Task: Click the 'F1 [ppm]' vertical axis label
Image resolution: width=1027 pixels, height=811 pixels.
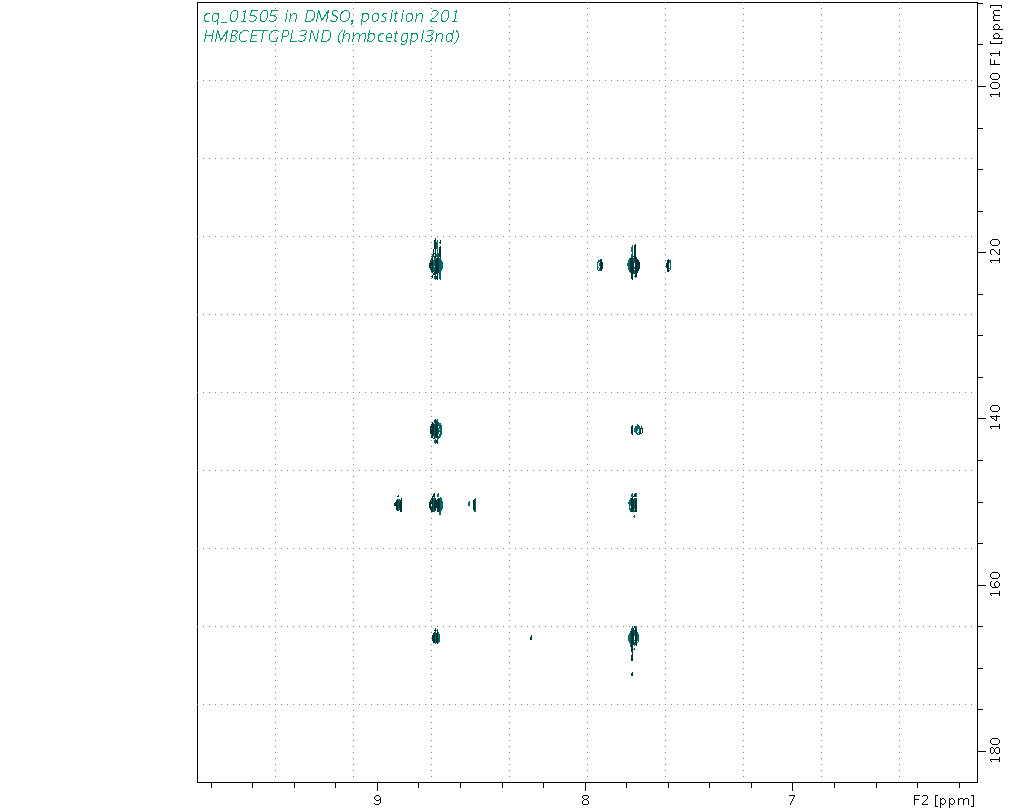Action: [x=996, y=34]
